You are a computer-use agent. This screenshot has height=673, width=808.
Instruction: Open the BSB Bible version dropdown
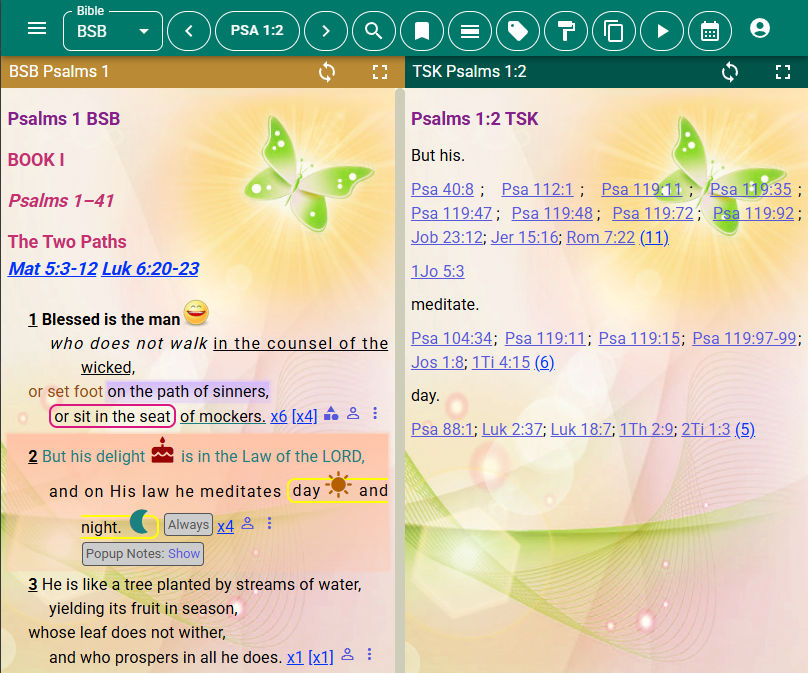[112, 31]
